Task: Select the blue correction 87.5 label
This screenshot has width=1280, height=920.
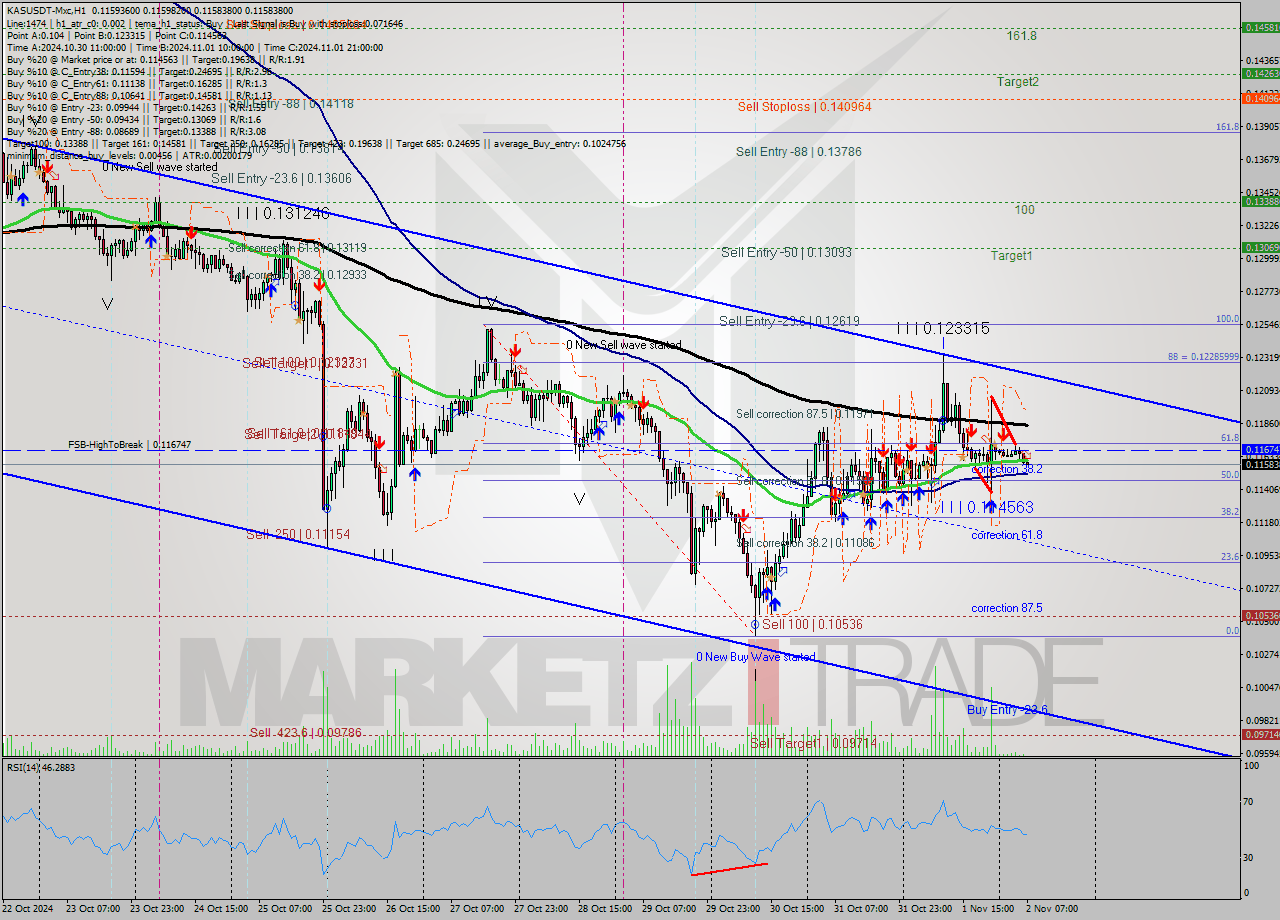Action: 1007,608
